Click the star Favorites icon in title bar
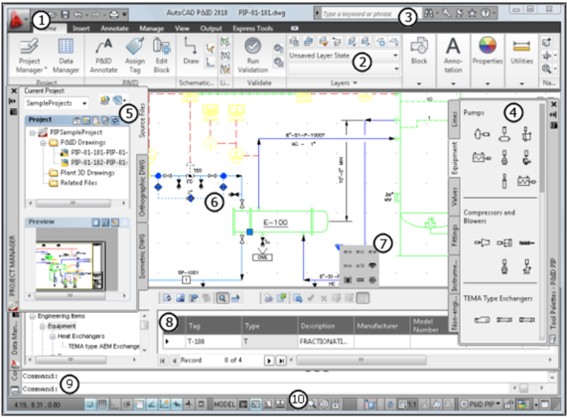Viewport: 567px width, 418px height. (x=472, y=13)
